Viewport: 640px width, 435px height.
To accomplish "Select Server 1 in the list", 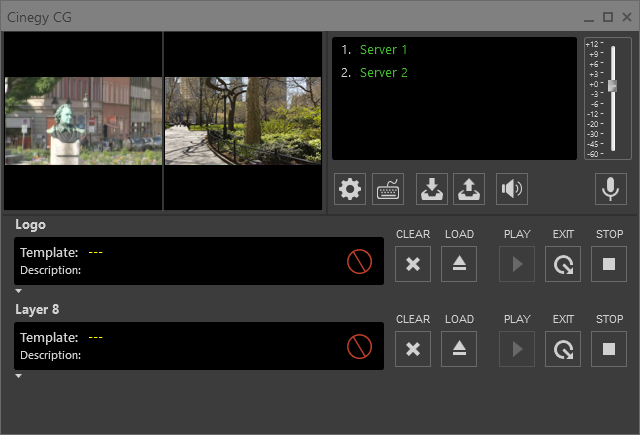I will pos(384,49).
